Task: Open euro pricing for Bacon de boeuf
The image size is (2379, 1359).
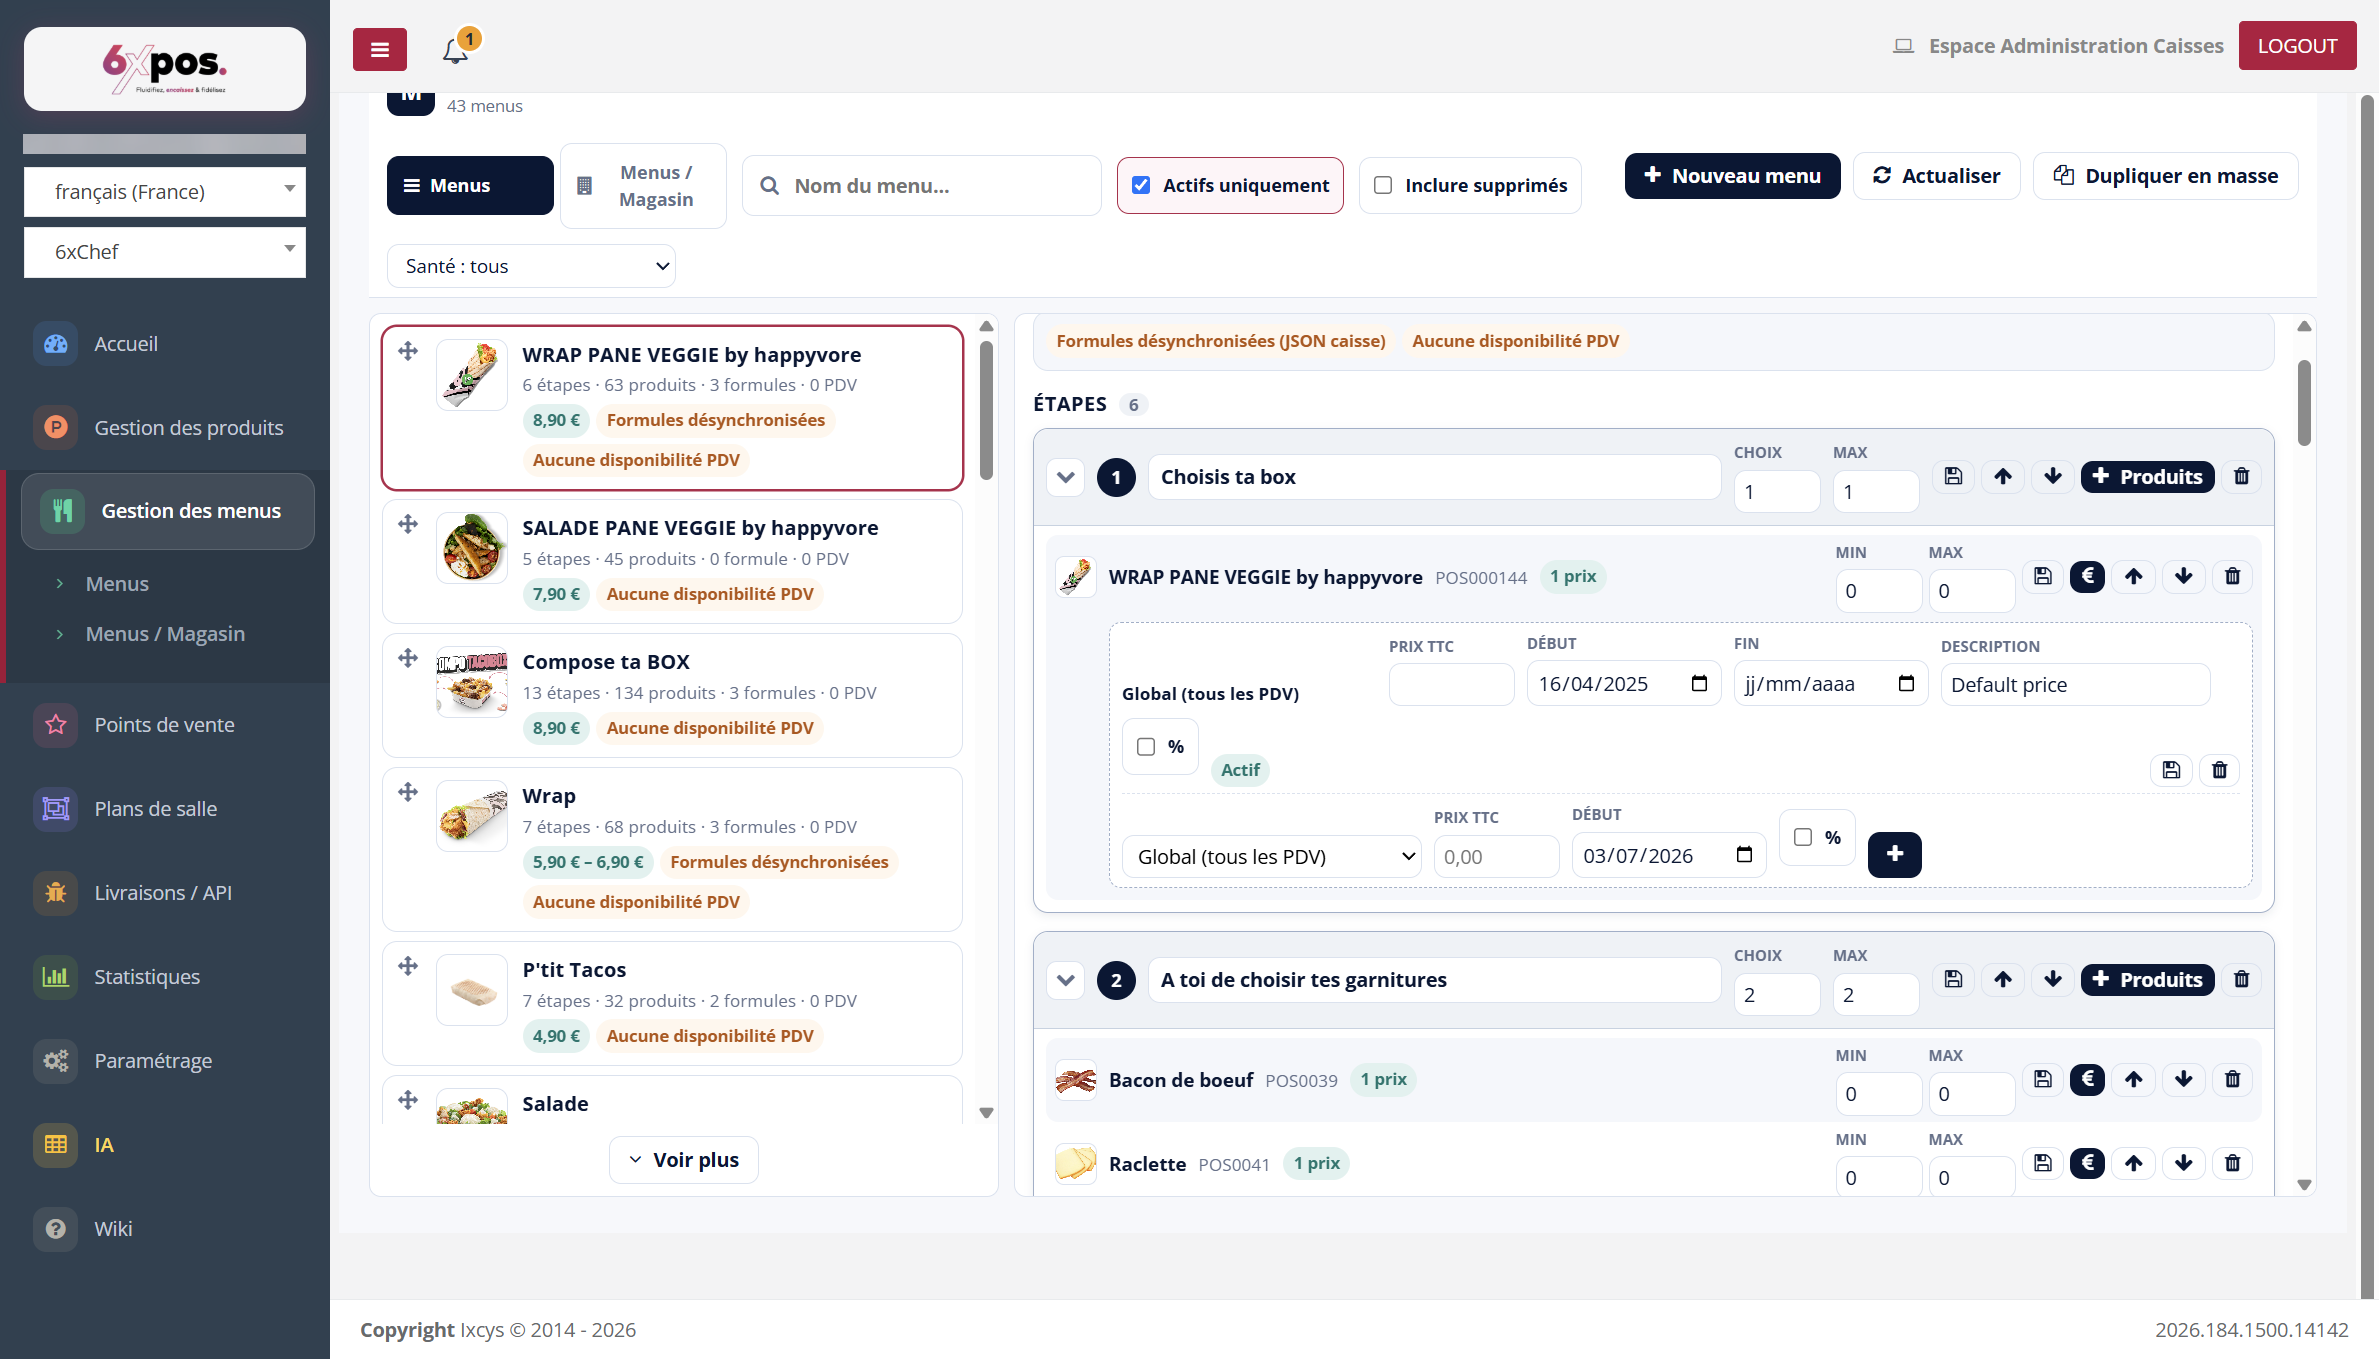Action: click(x=2088, y=1079)
